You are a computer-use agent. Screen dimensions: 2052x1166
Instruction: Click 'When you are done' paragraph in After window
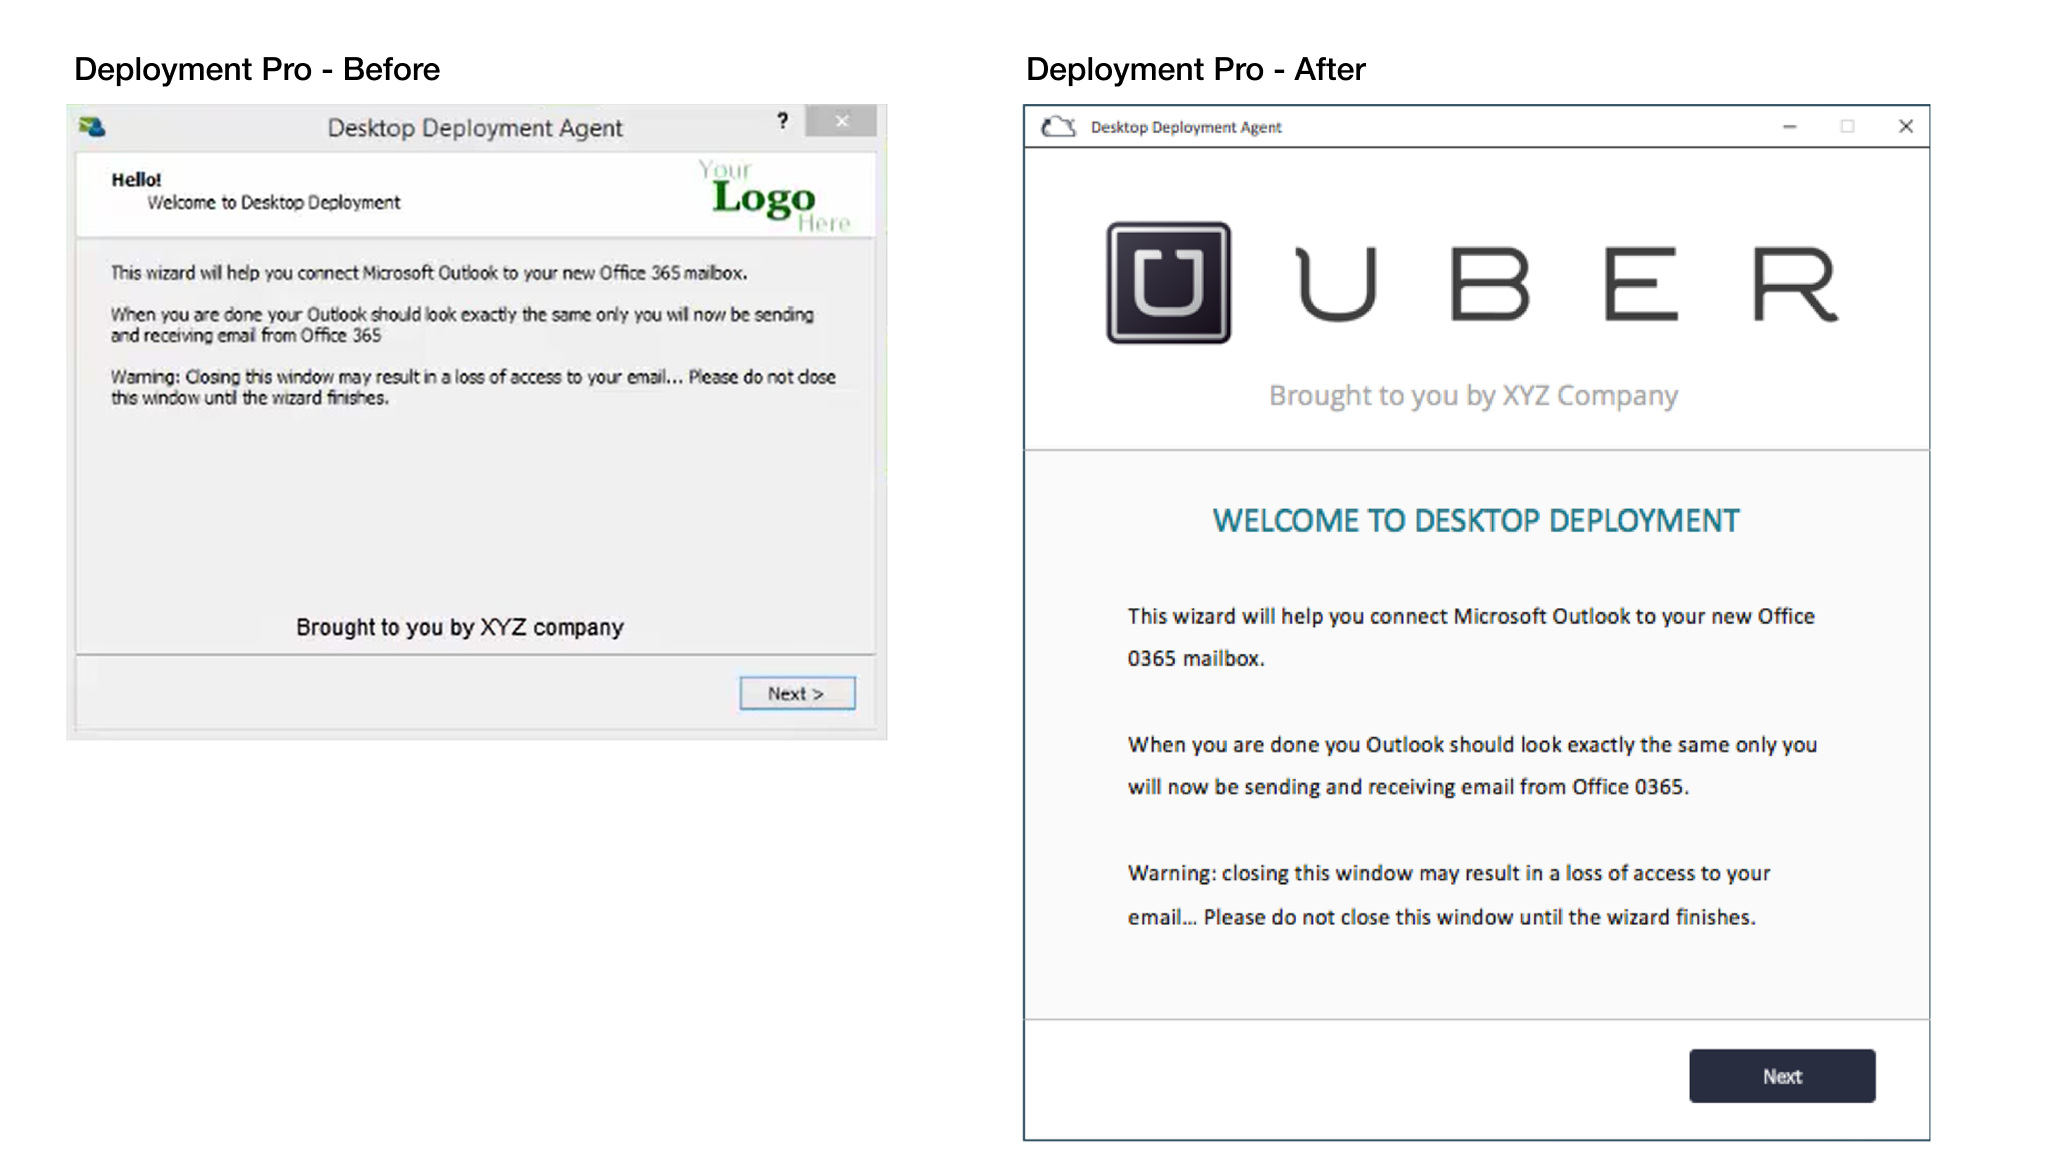point(1472,766)
